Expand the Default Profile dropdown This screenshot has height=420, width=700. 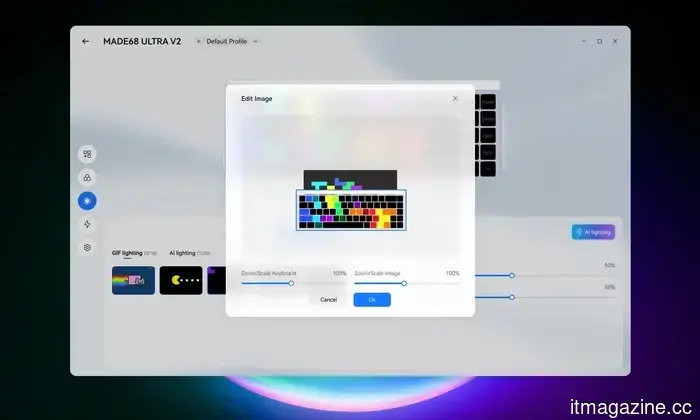point(227,41)
